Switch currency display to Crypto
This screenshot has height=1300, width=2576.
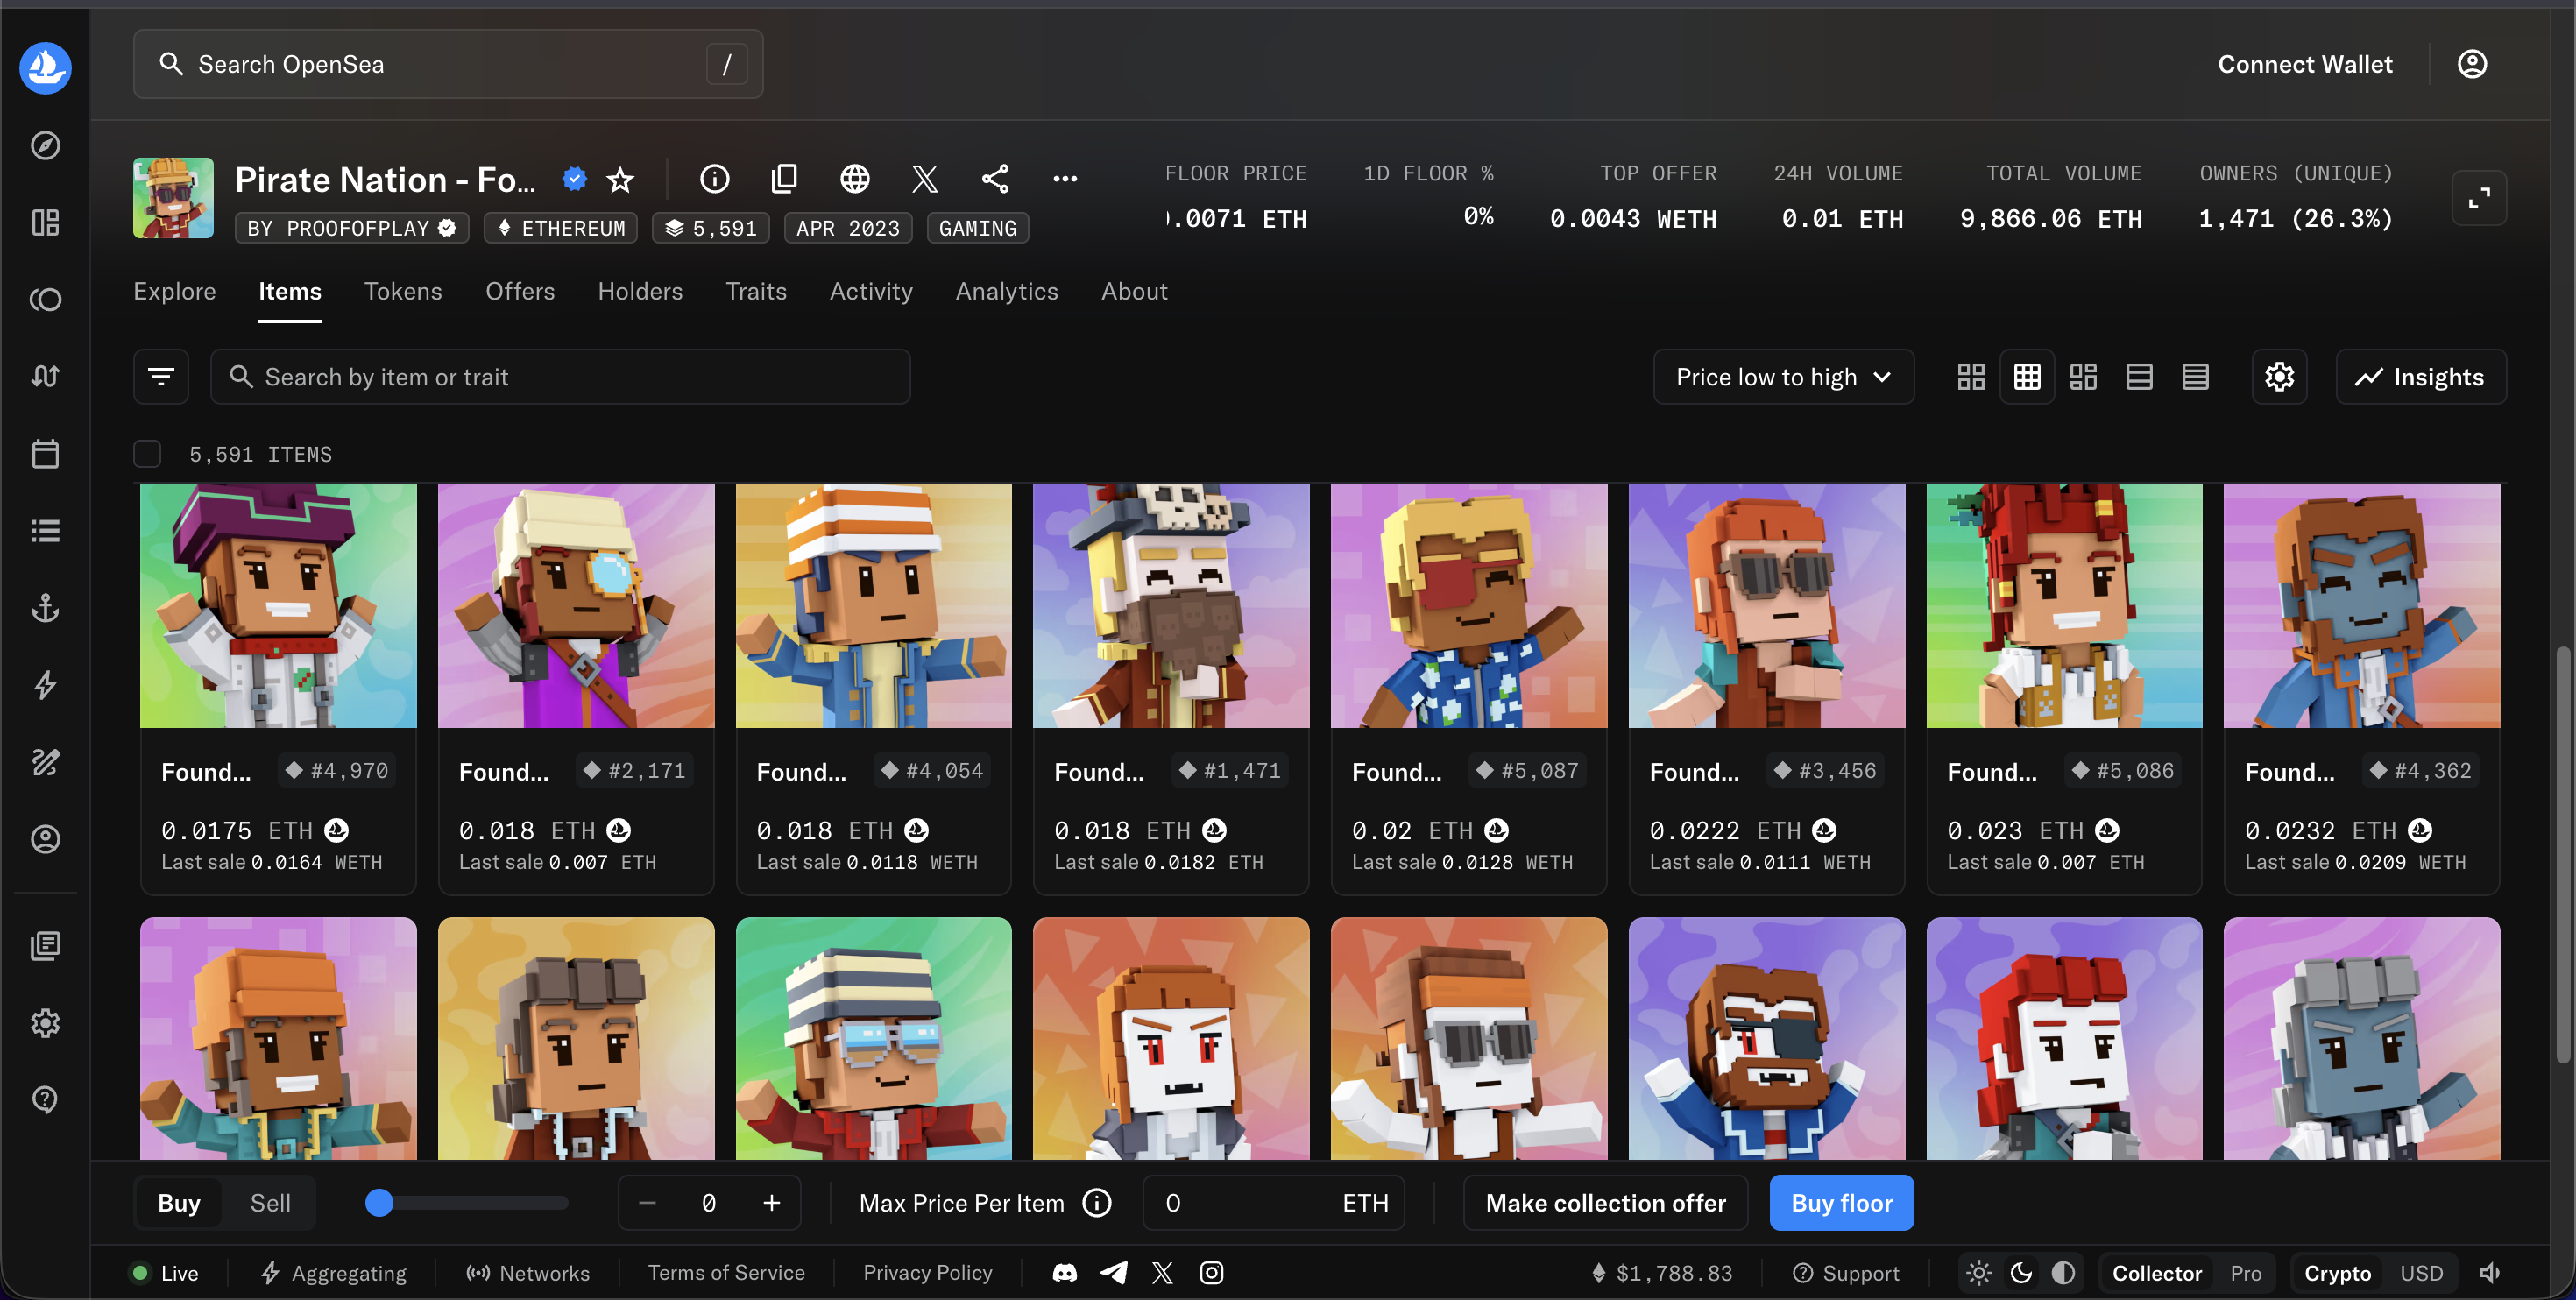click(x=2337, y=1273)
